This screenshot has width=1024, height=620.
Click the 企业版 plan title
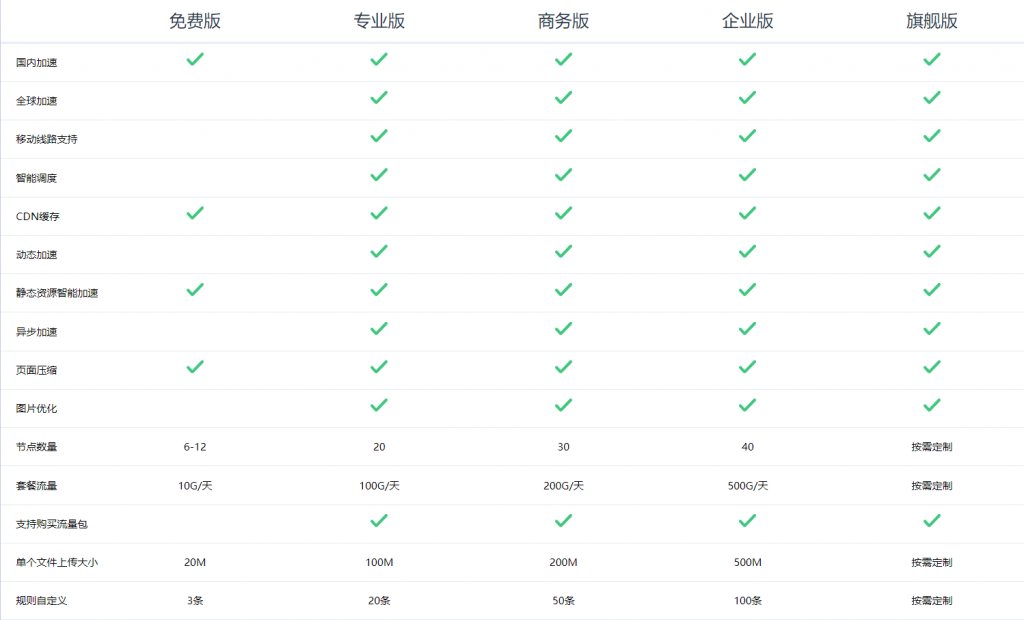[747, 21]
